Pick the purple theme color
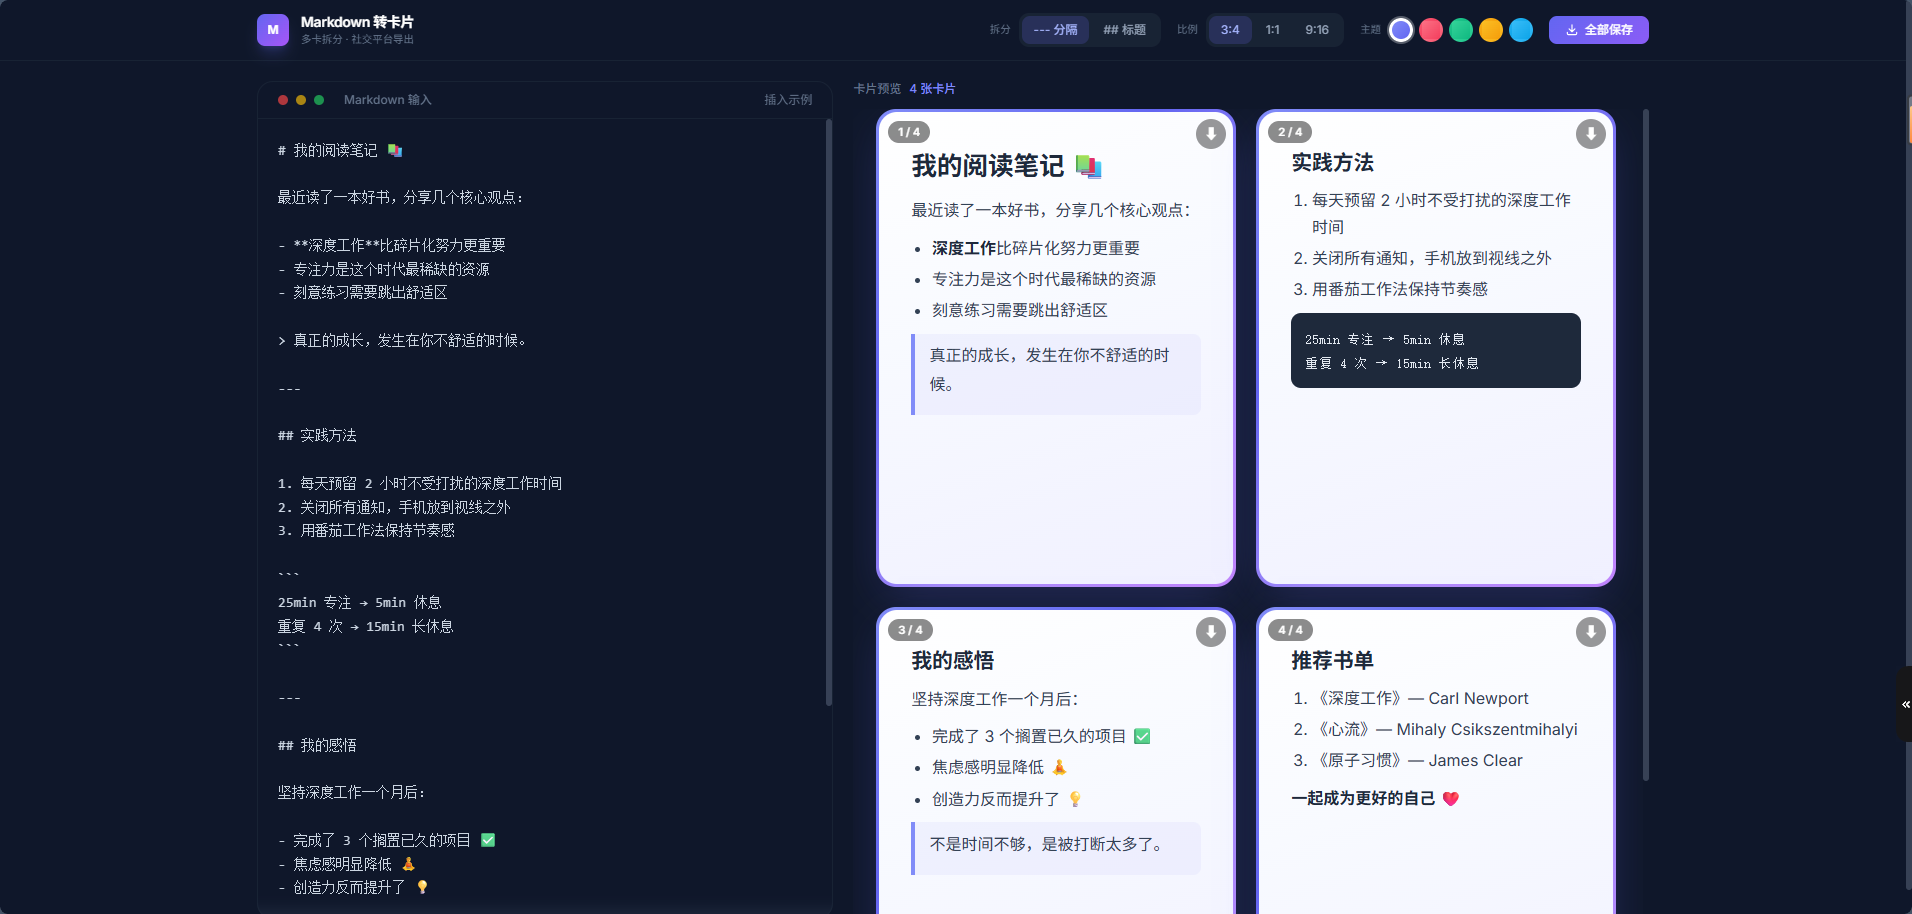 (1401, 30)
